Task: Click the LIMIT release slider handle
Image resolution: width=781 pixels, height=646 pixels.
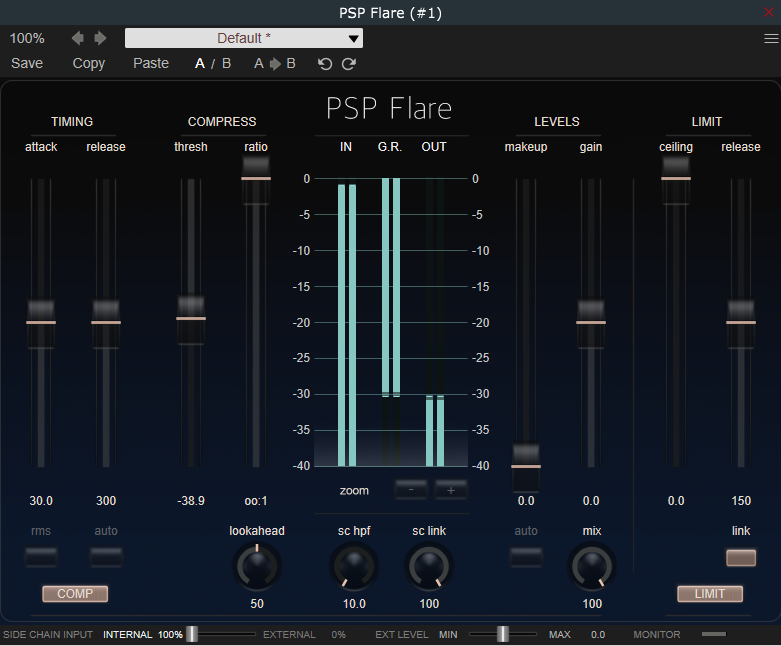Action: pyautogui.click(x=741, y=323)
